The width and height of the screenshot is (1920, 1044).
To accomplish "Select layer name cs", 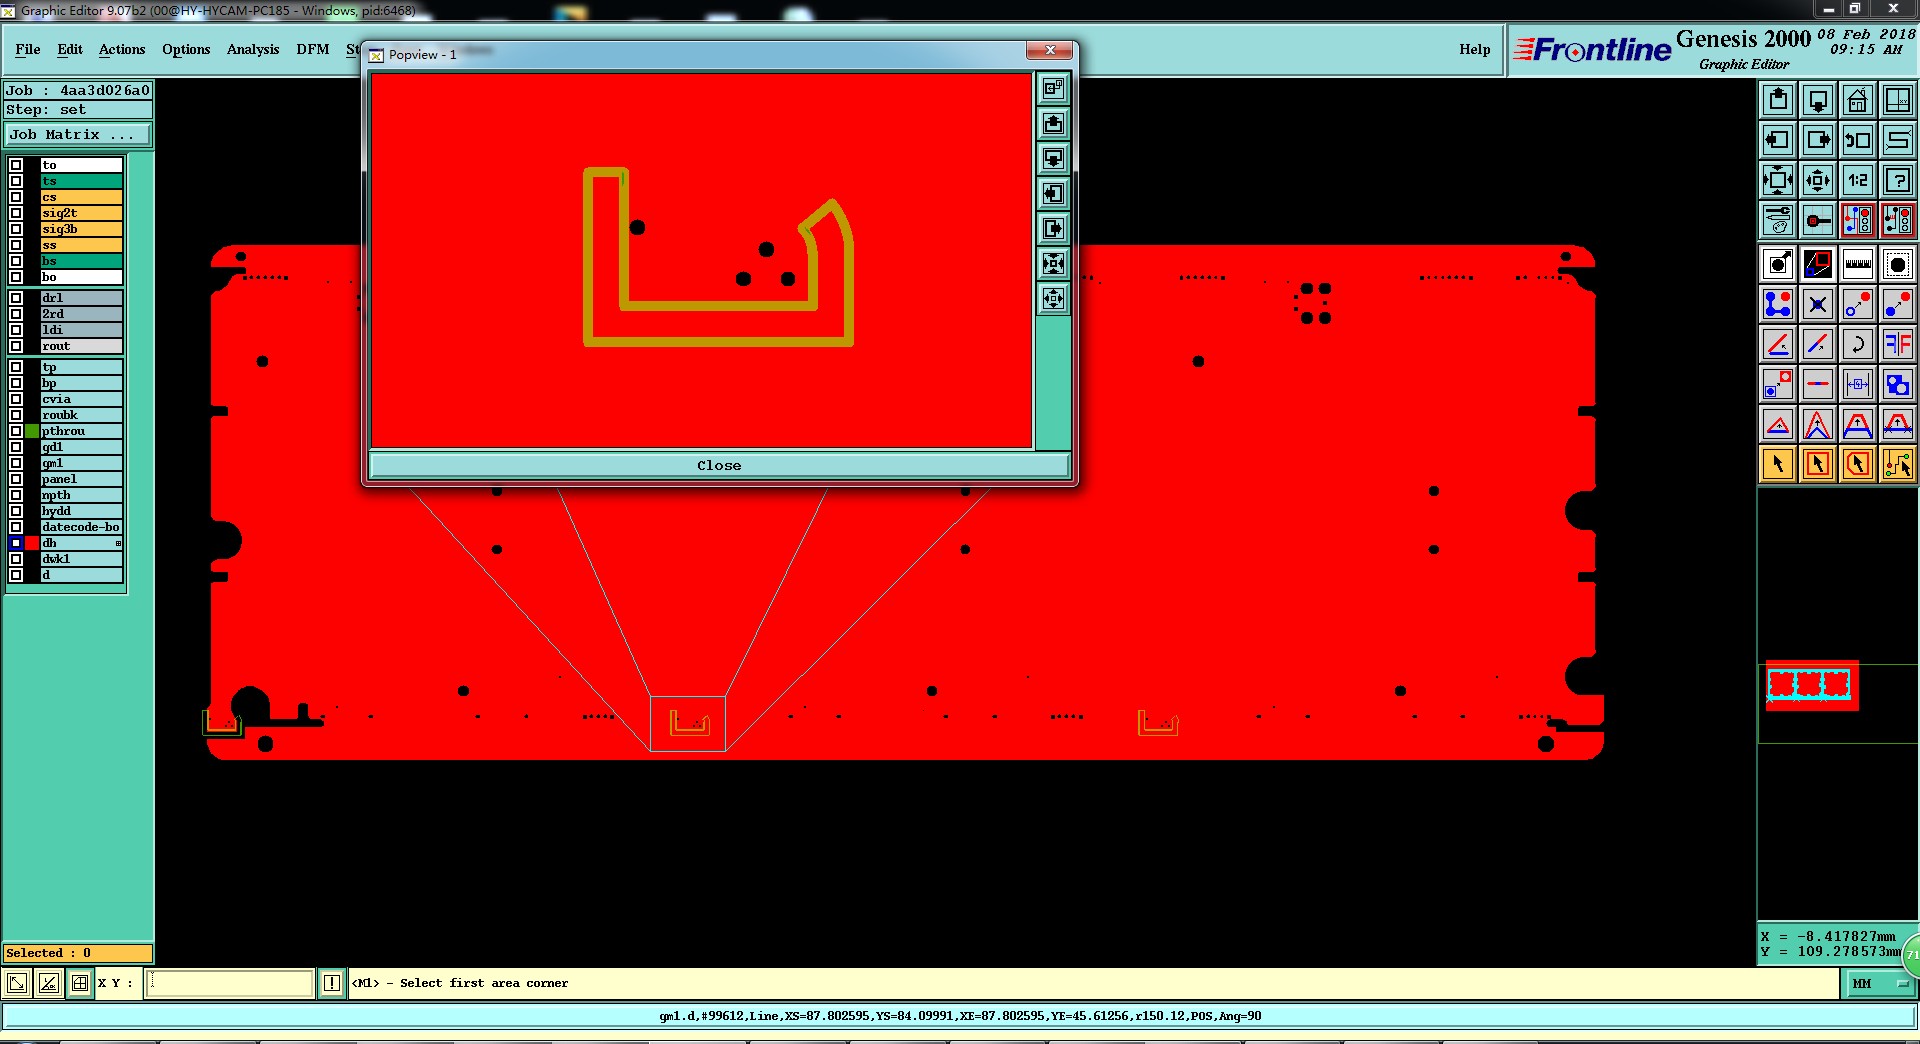I will tap(81, 197).
